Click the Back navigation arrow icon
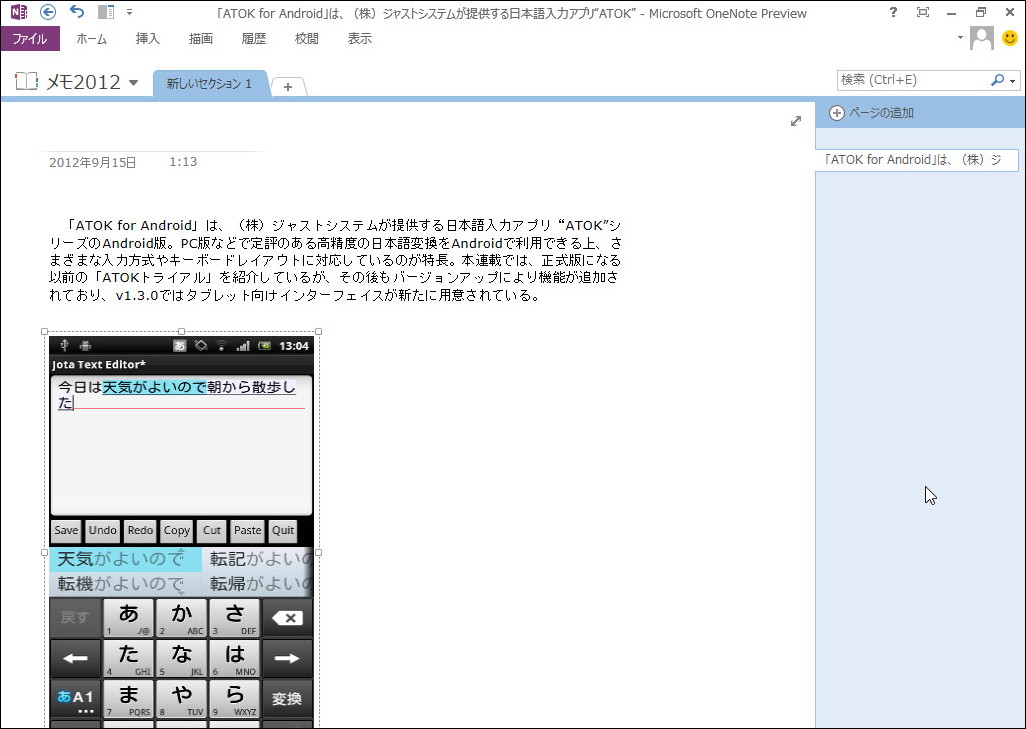The width and height of the screenshot is (1026, 729). (47, 12)
